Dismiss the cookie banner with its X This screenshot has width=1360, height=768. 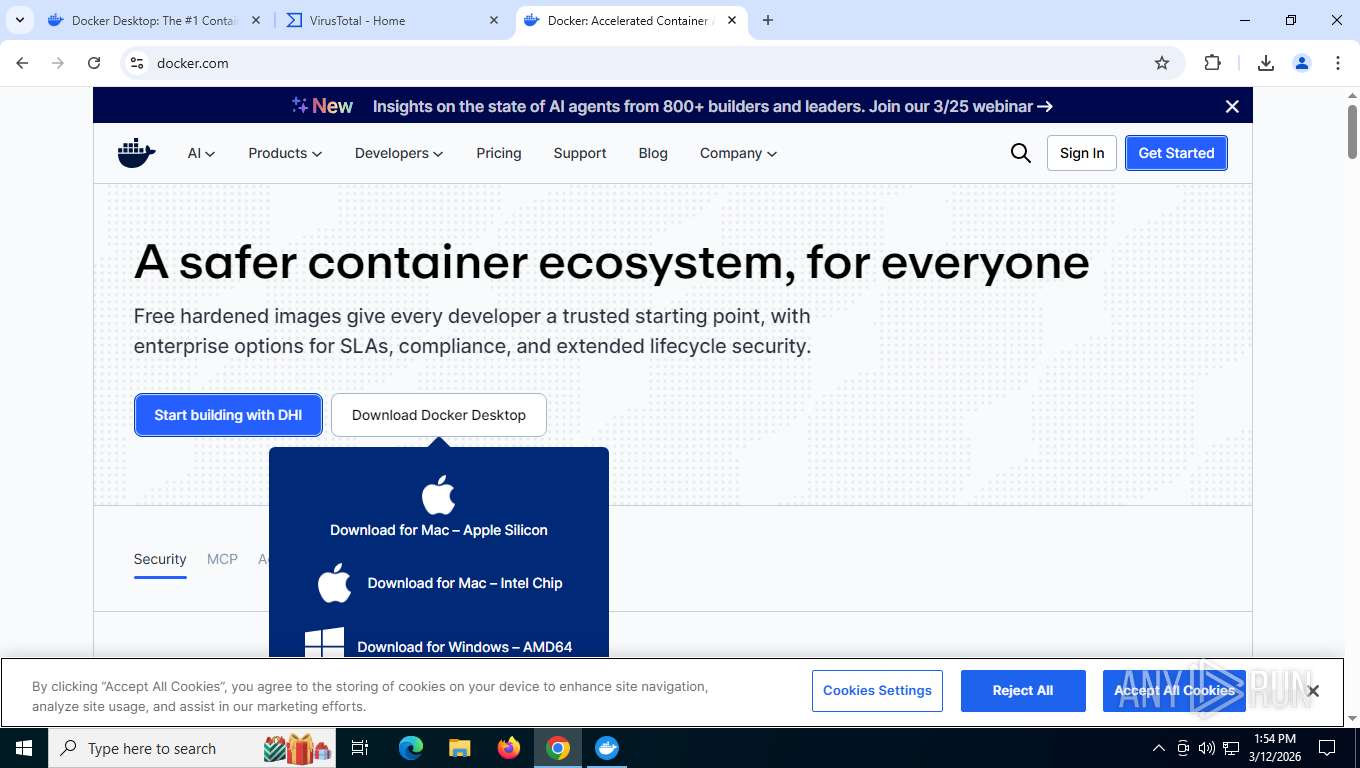[x=1313, y=691]
